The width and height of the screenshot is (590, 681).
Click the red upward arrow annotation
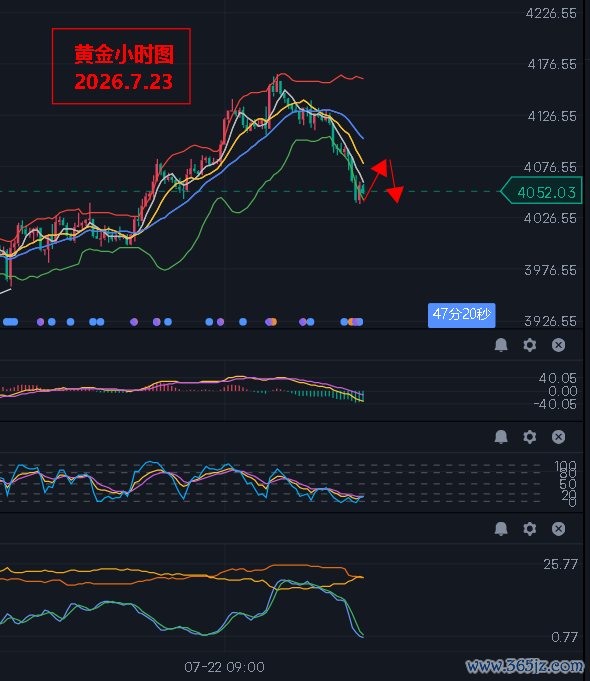pos(375,179)
